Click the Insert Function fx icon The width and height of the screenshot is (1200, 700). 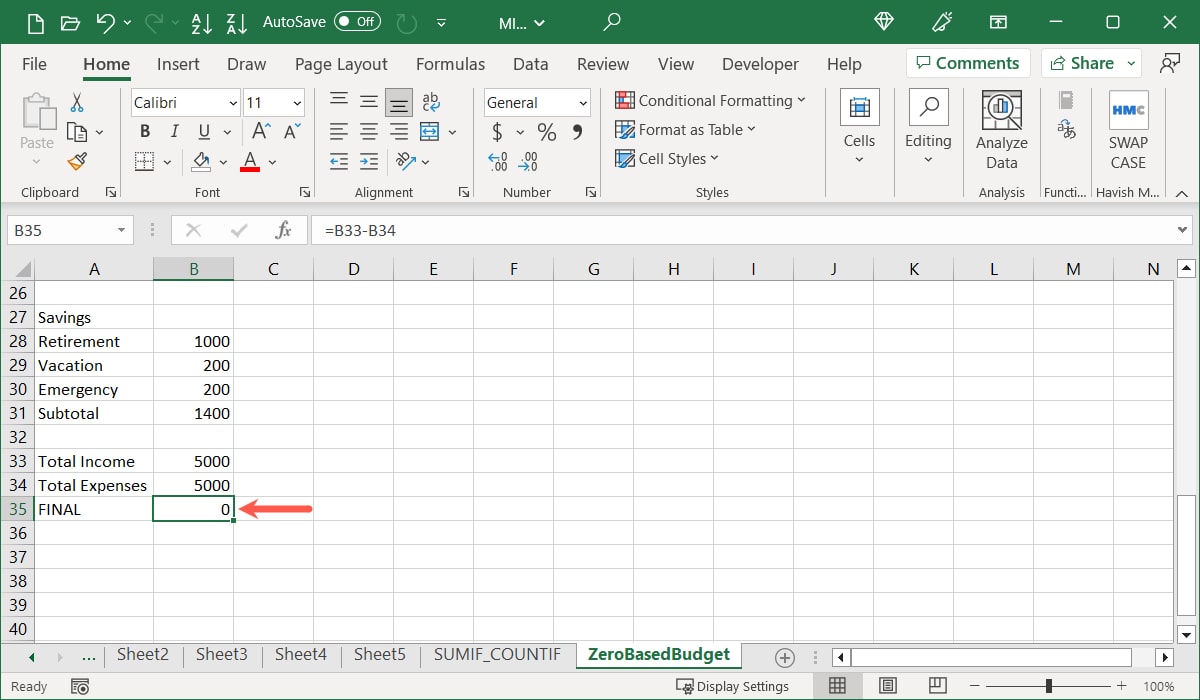[x=283, y=230]
